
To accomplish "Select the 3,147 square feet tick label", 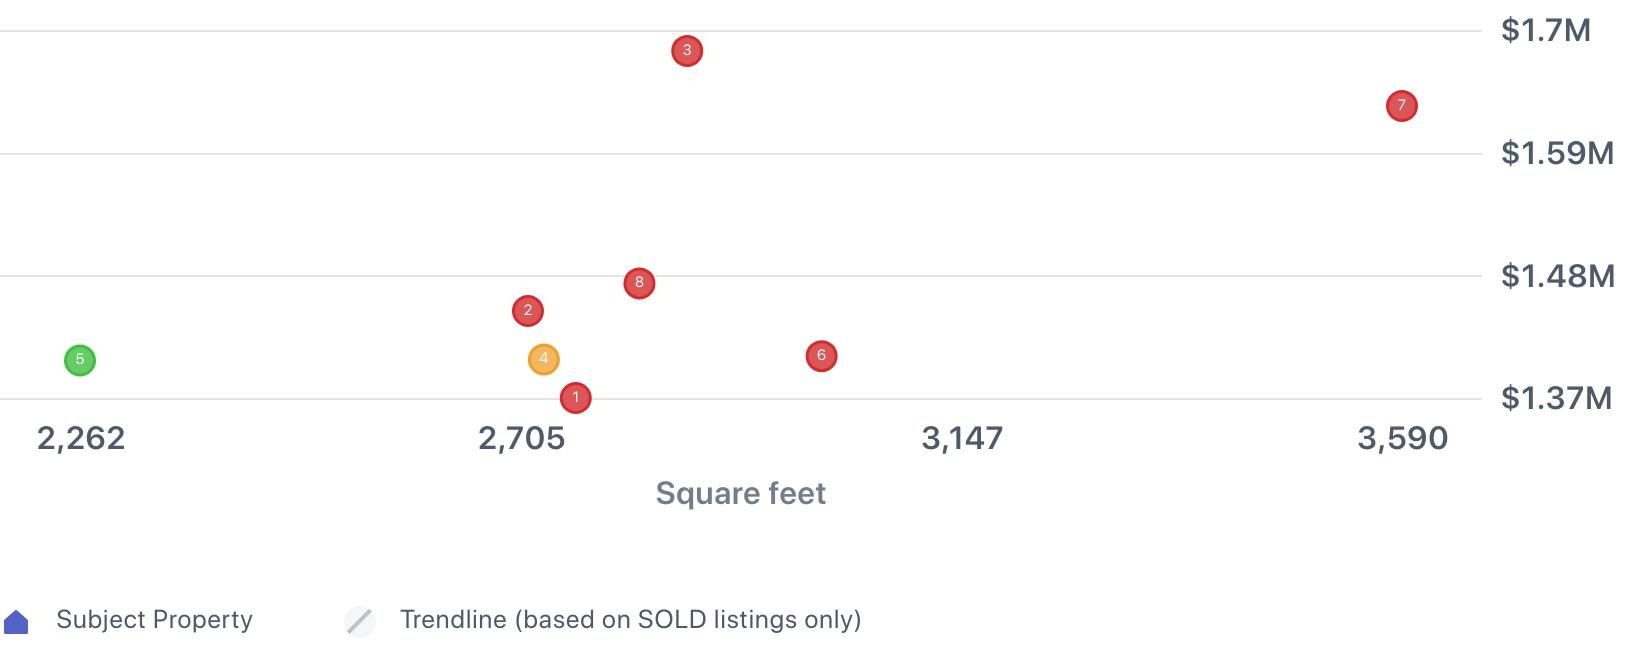I will coord(962,438).
